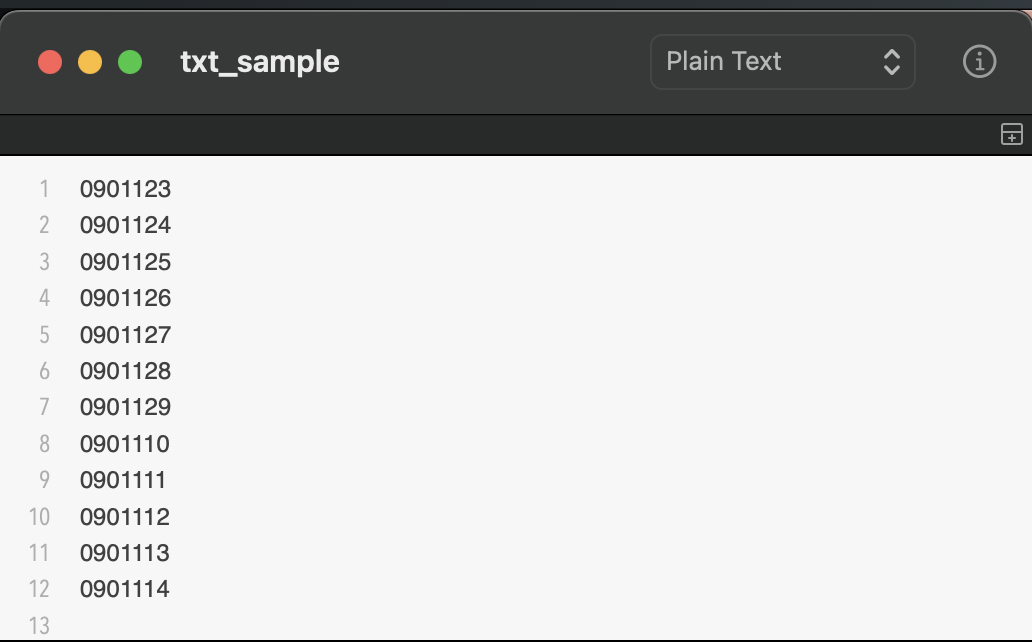The height and width of the screenshot is (642, 1032).
Task: Click line number 1 in the gutter
Action: (44, 189)
